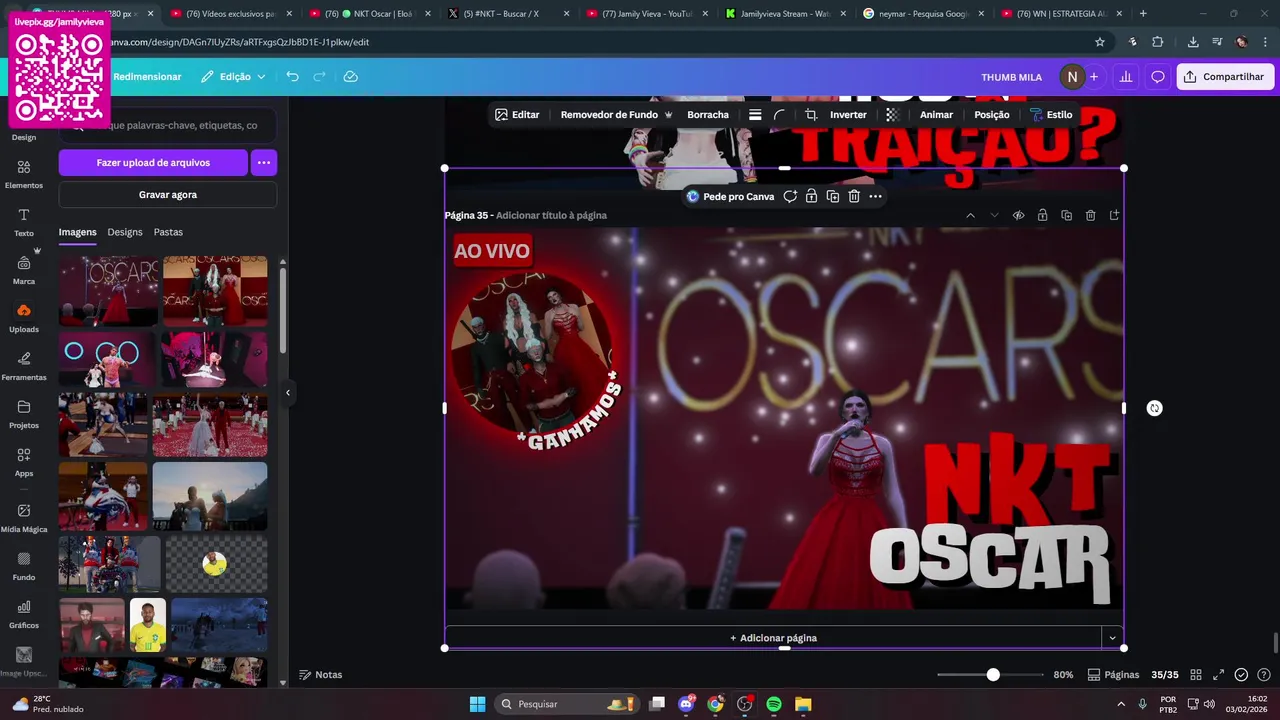
Task: Add new page icon in page header
Action: click(x=1114, y=215)
